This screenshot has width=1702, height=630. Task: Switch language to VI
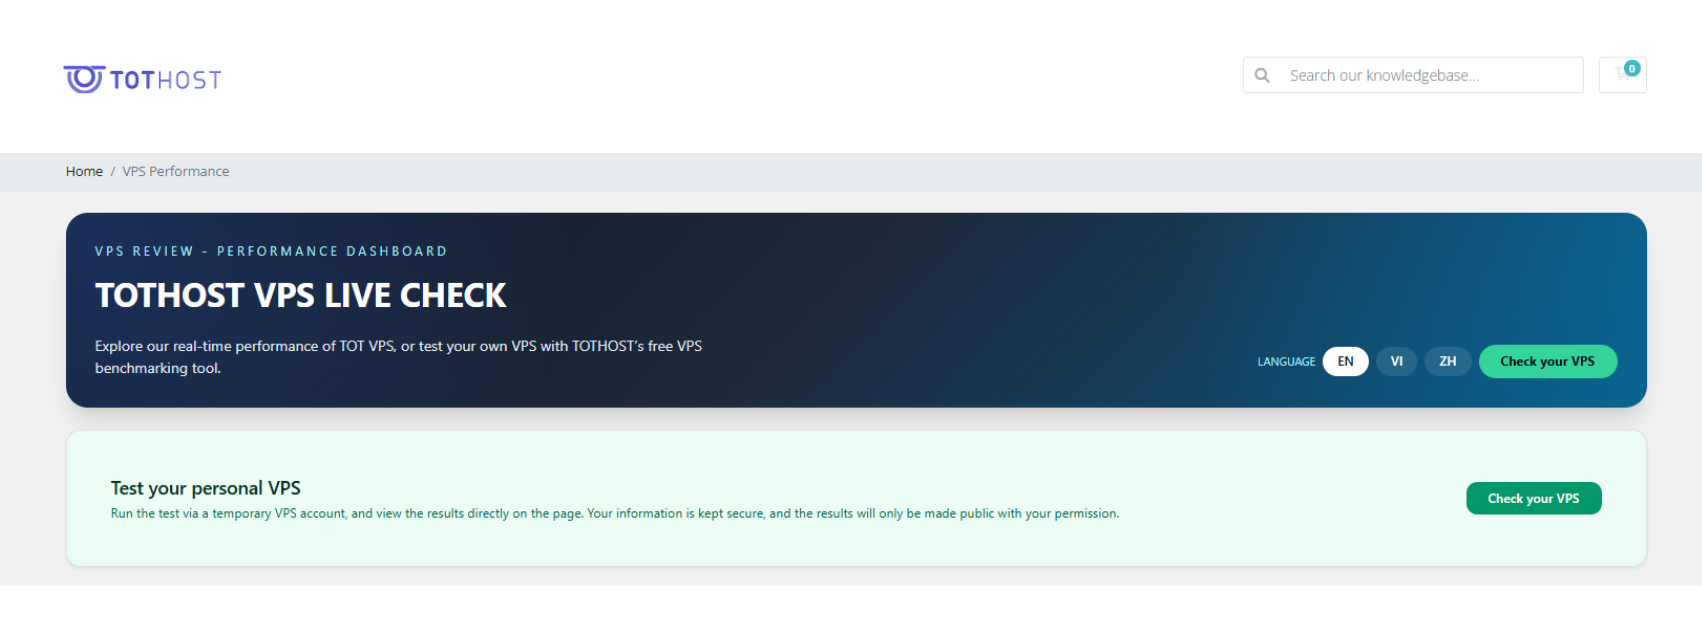(1397, 361)
